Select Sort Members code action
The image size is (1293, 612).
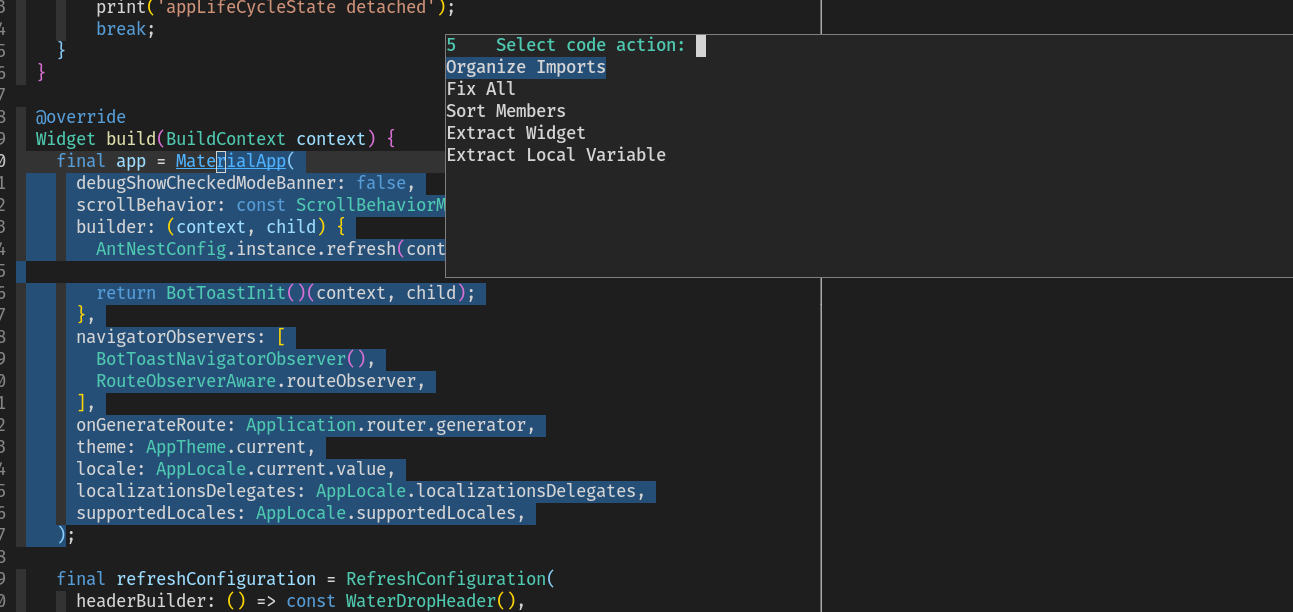[506, 111]
